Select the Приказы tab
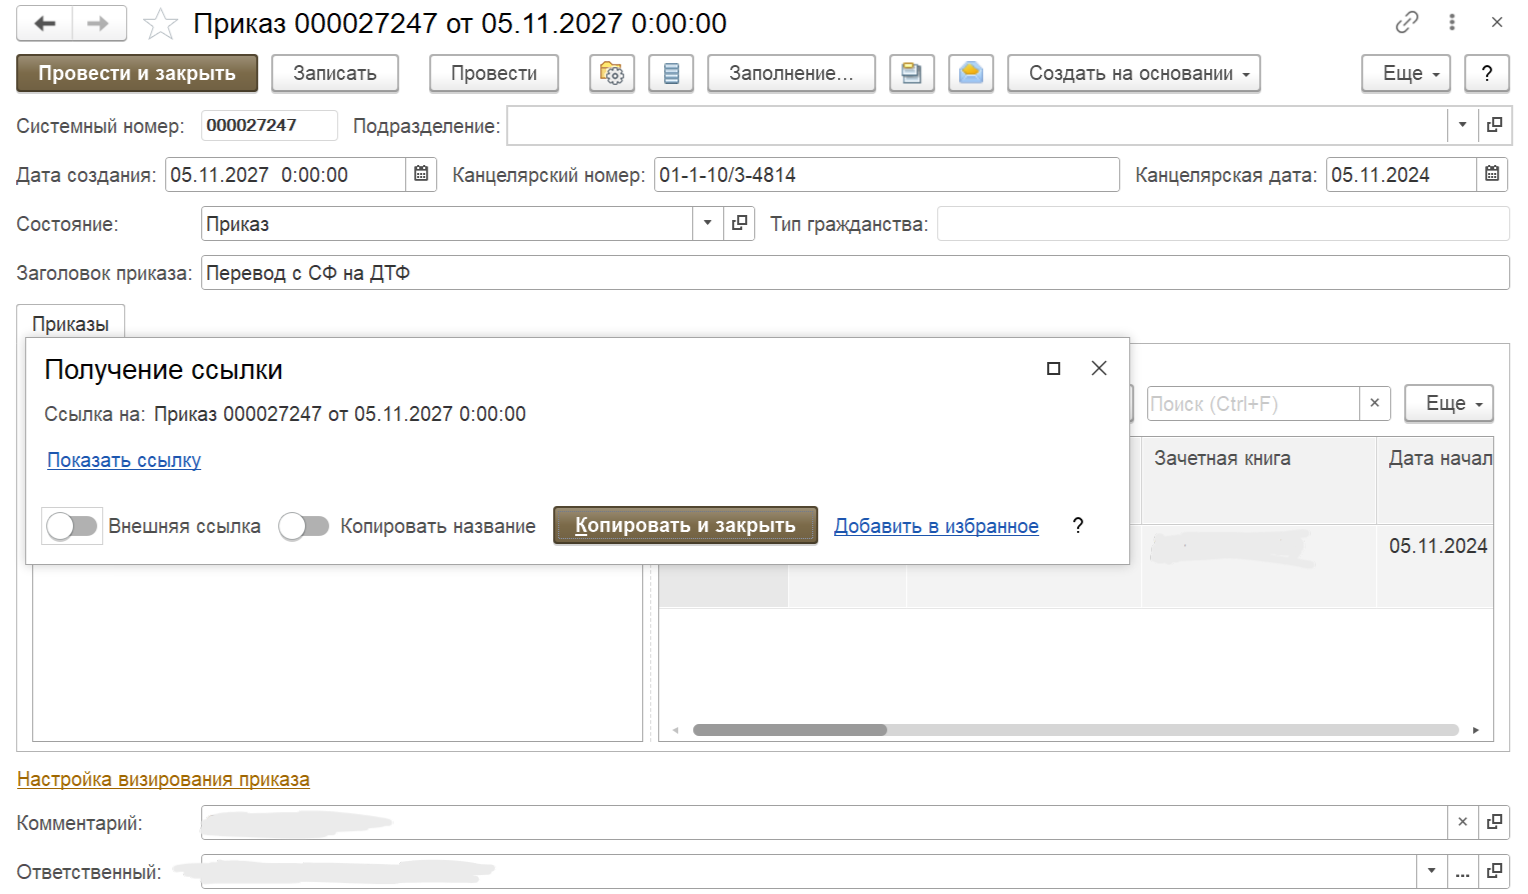Viewport: 1528px width, 894px height. point(70,324)
